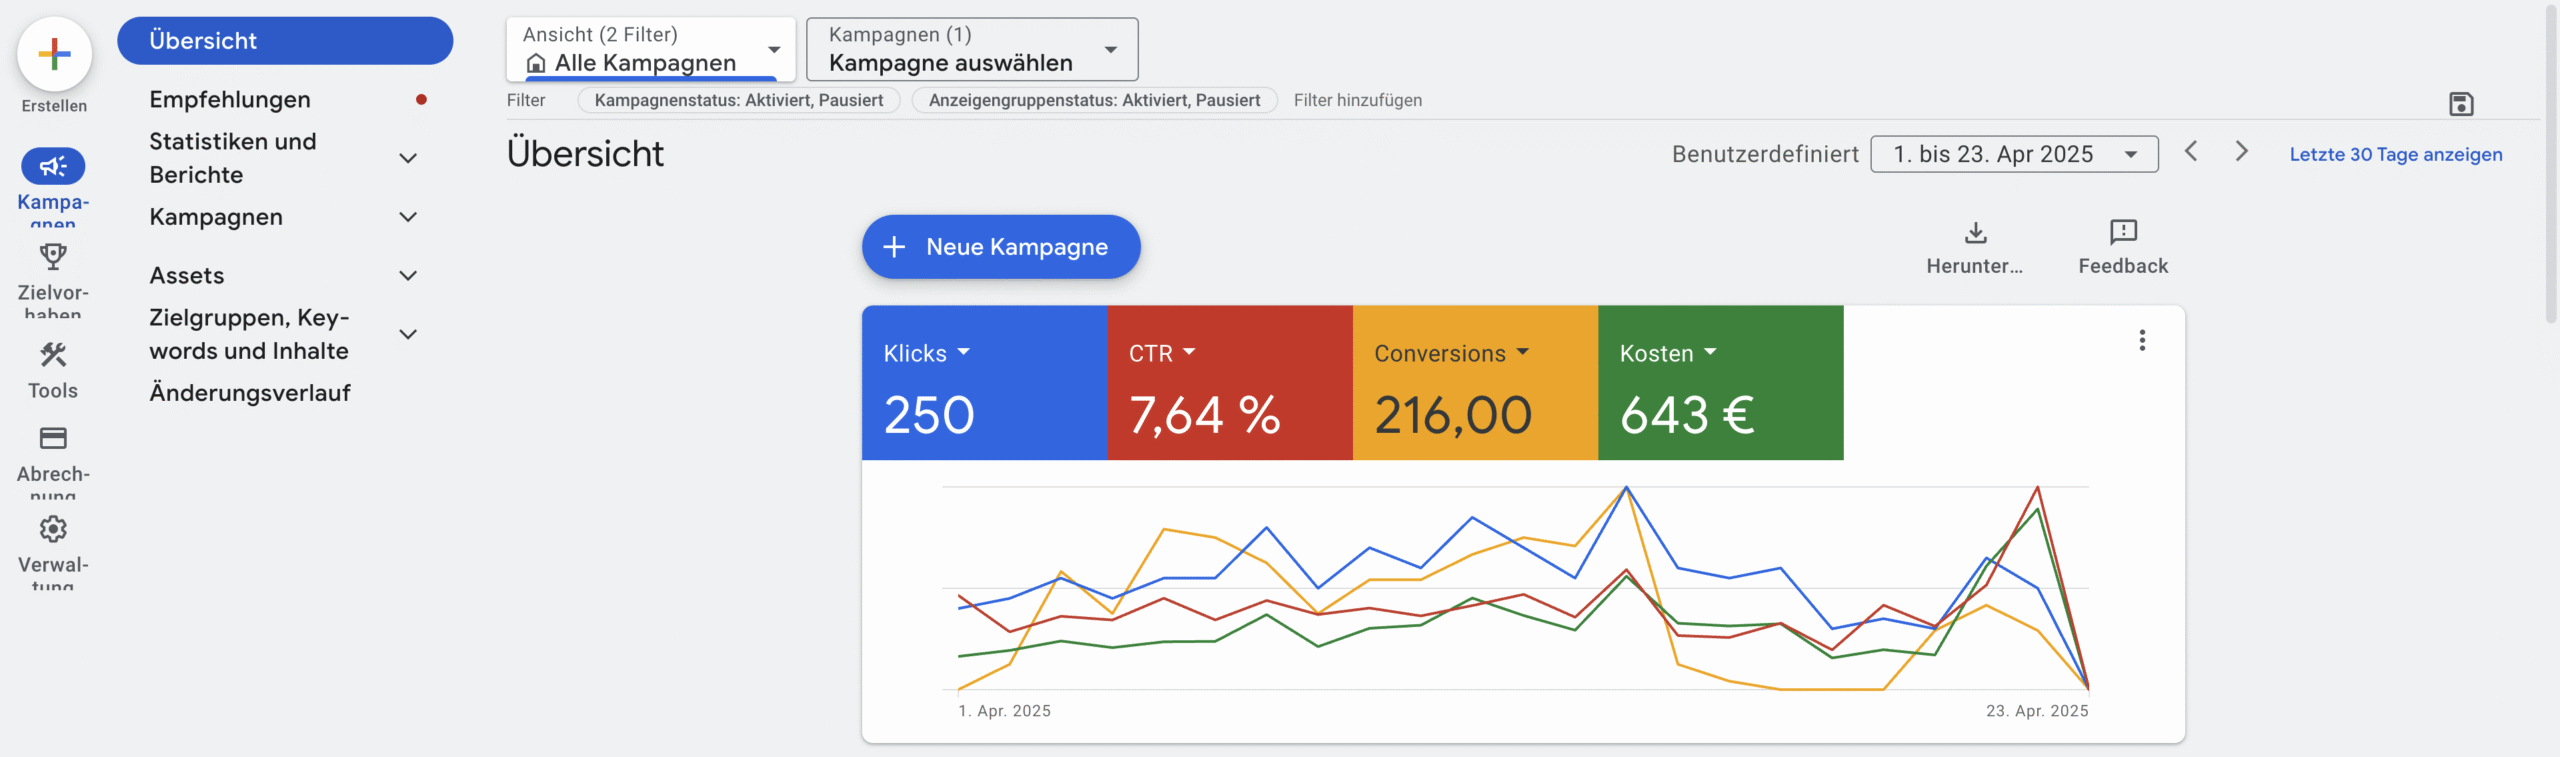
Task: Open Änderungsverlauf menu item
Action: 250,393
